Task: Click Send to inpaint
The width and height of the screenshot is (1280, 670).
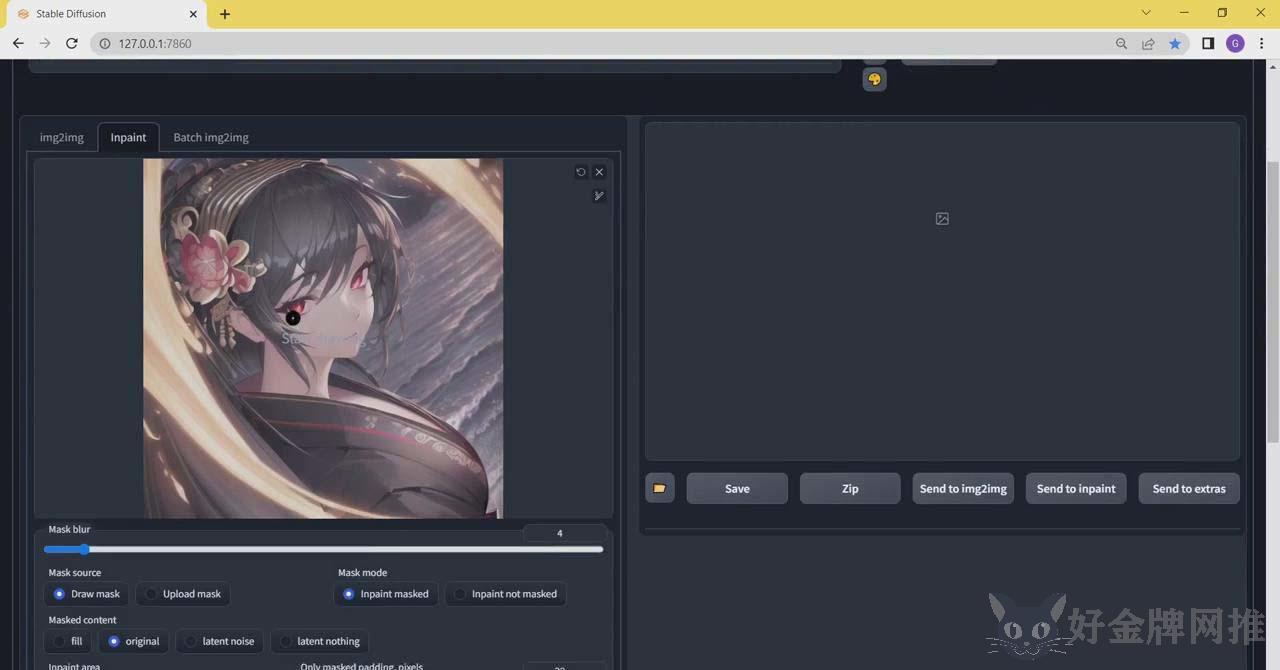Action: point(1076,488)
